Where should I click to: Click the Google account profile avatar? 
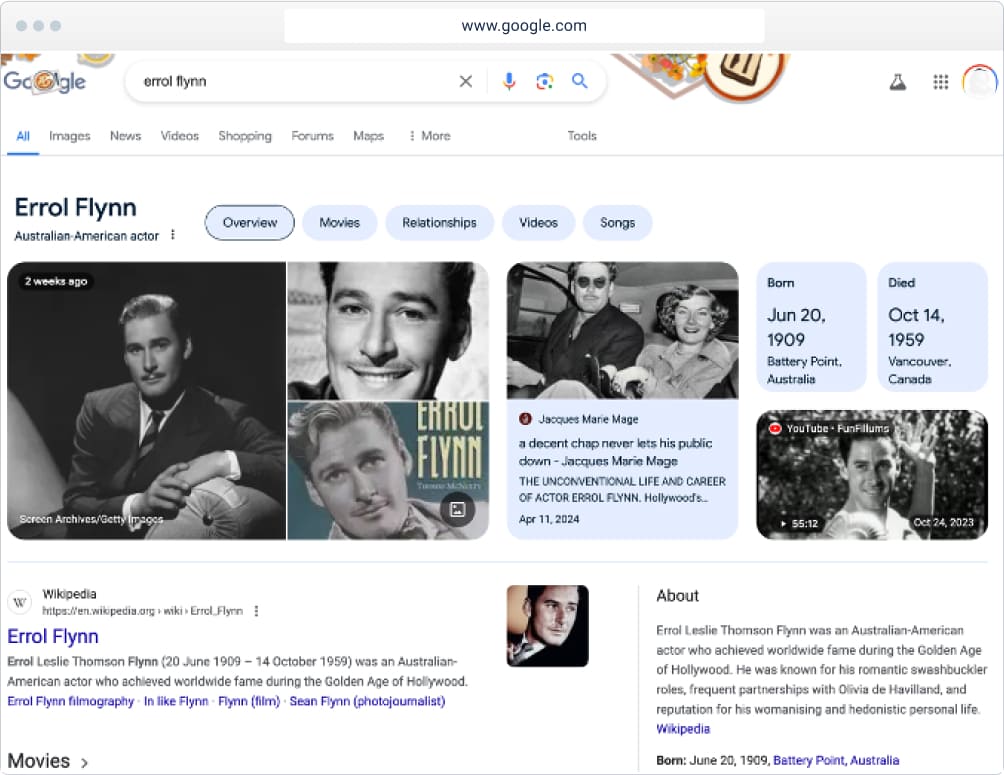pos(979,82)
